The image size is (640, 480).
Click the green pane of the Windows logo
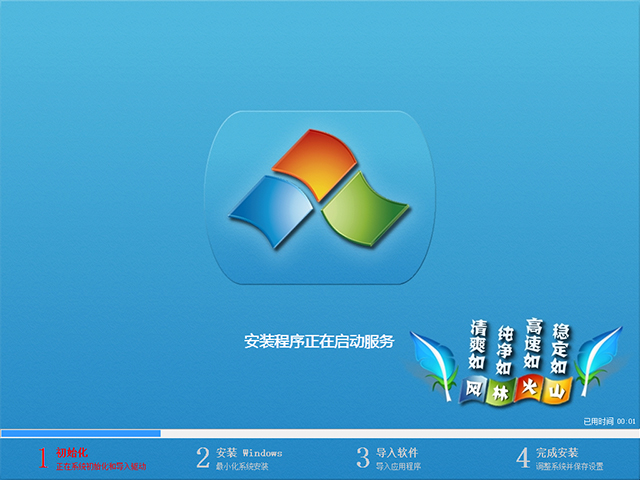click(364, 210)
